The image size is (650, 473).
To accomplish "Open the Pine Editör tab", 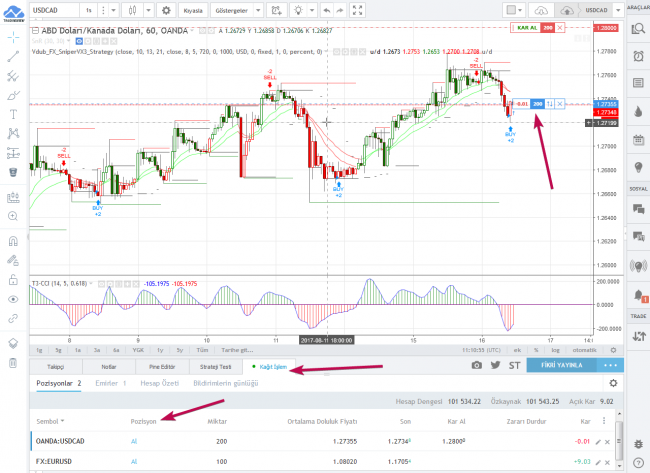I will pos(162,367).
